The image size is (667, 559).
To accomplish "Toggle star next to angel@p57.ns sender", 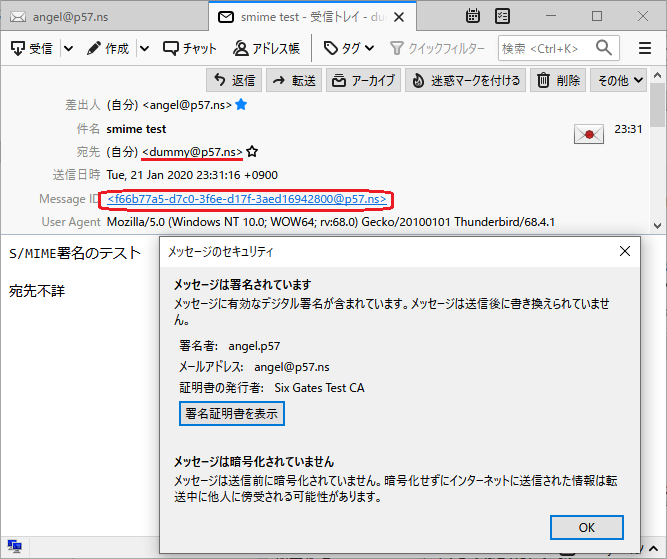I will tap(241, 104).
